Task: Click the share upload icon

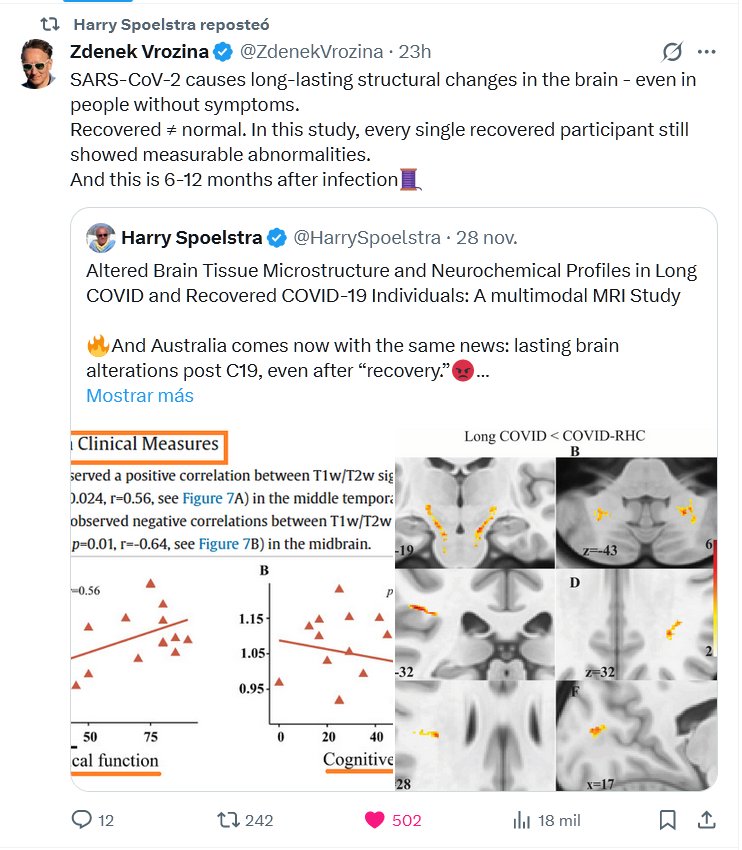Action: (x=706, y=820)
